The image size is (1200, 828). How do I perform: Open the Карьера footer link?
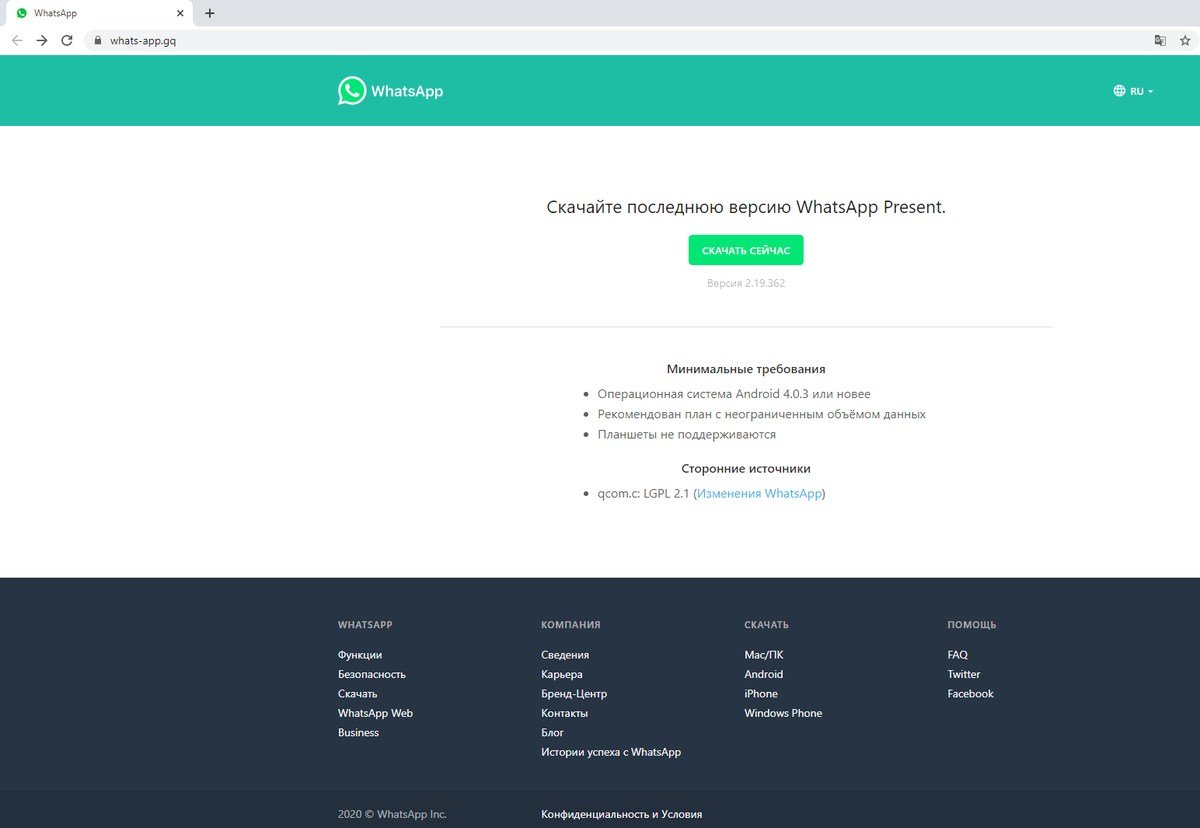pos(562,674)
